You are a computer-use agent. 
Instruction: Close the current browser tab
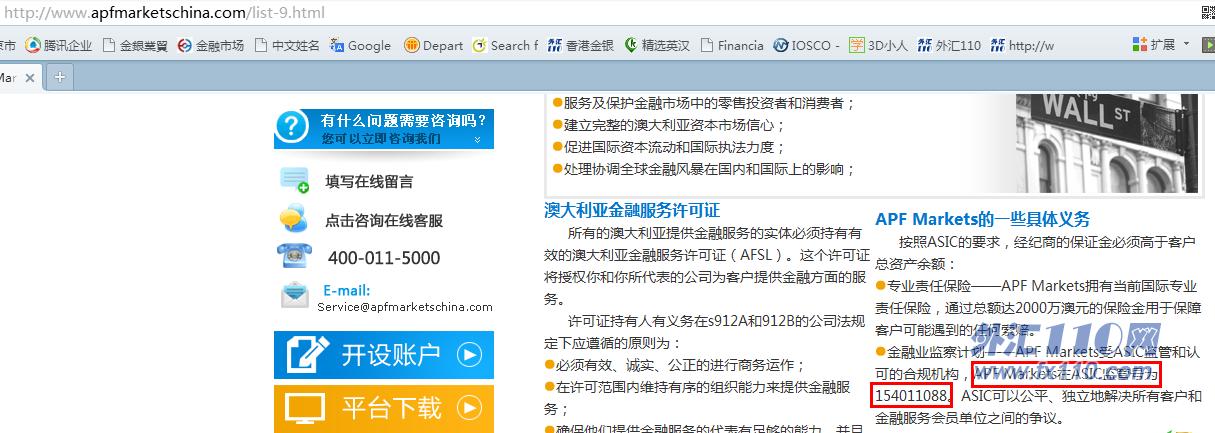click(x=29, y=77)
